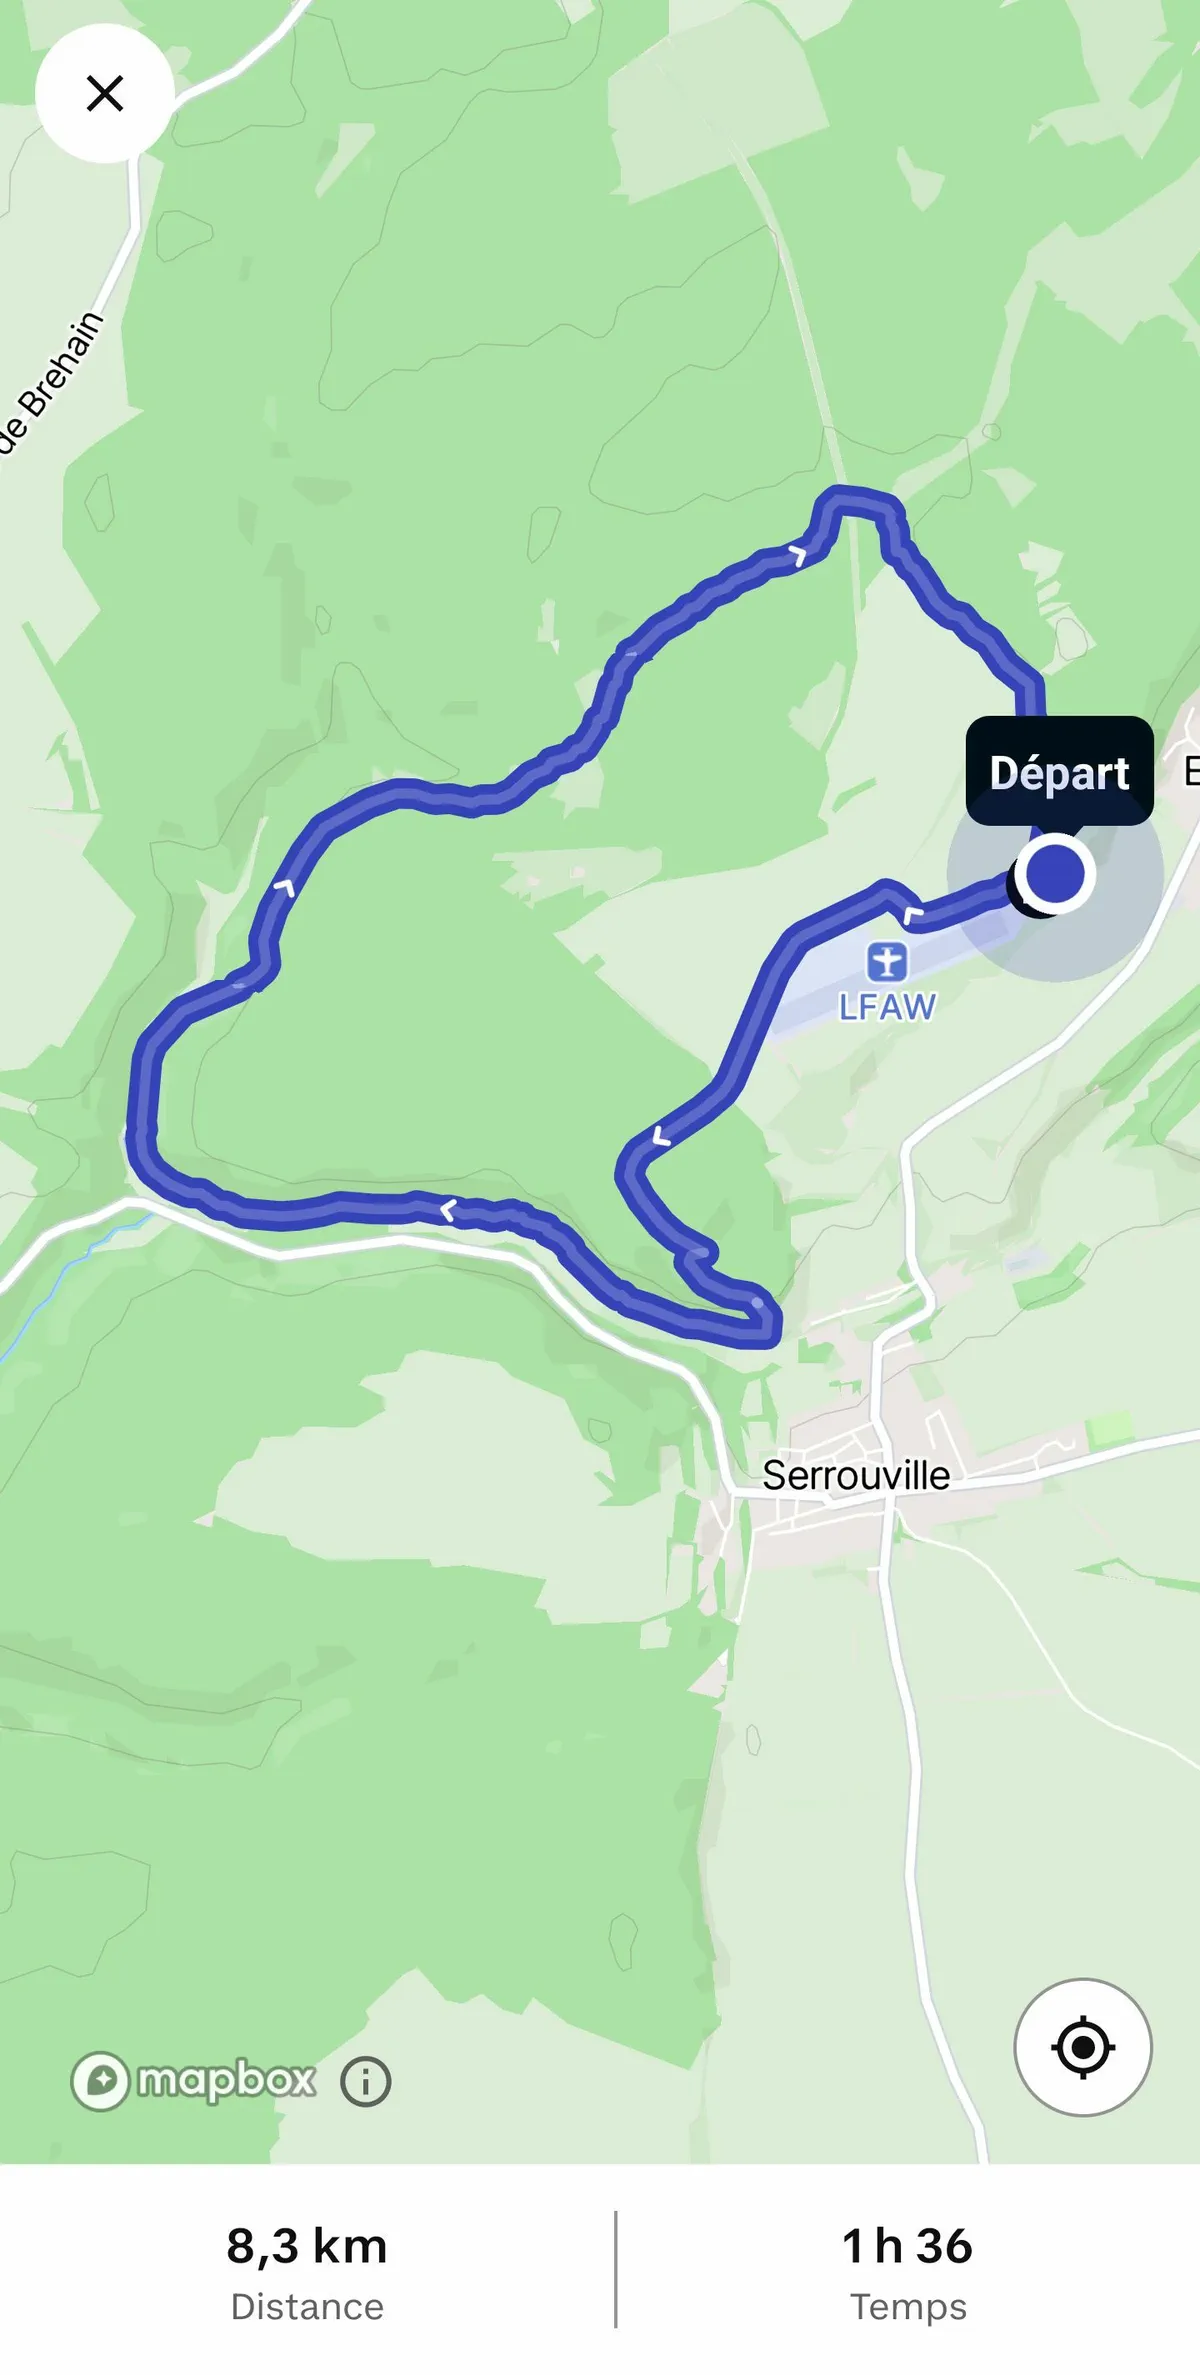Center map on current location
Screen dimensions: 1200x2375
(1083, 2046)
